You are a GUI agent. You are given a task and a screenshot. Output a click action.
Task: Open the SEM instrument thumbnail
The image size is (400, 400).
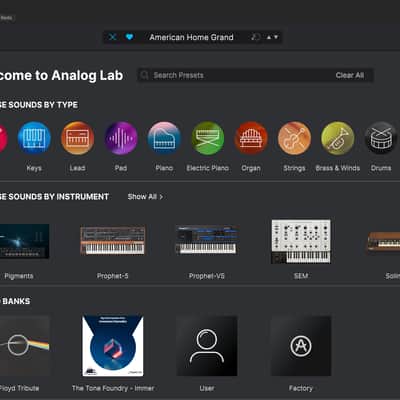(x=301, y=241)
